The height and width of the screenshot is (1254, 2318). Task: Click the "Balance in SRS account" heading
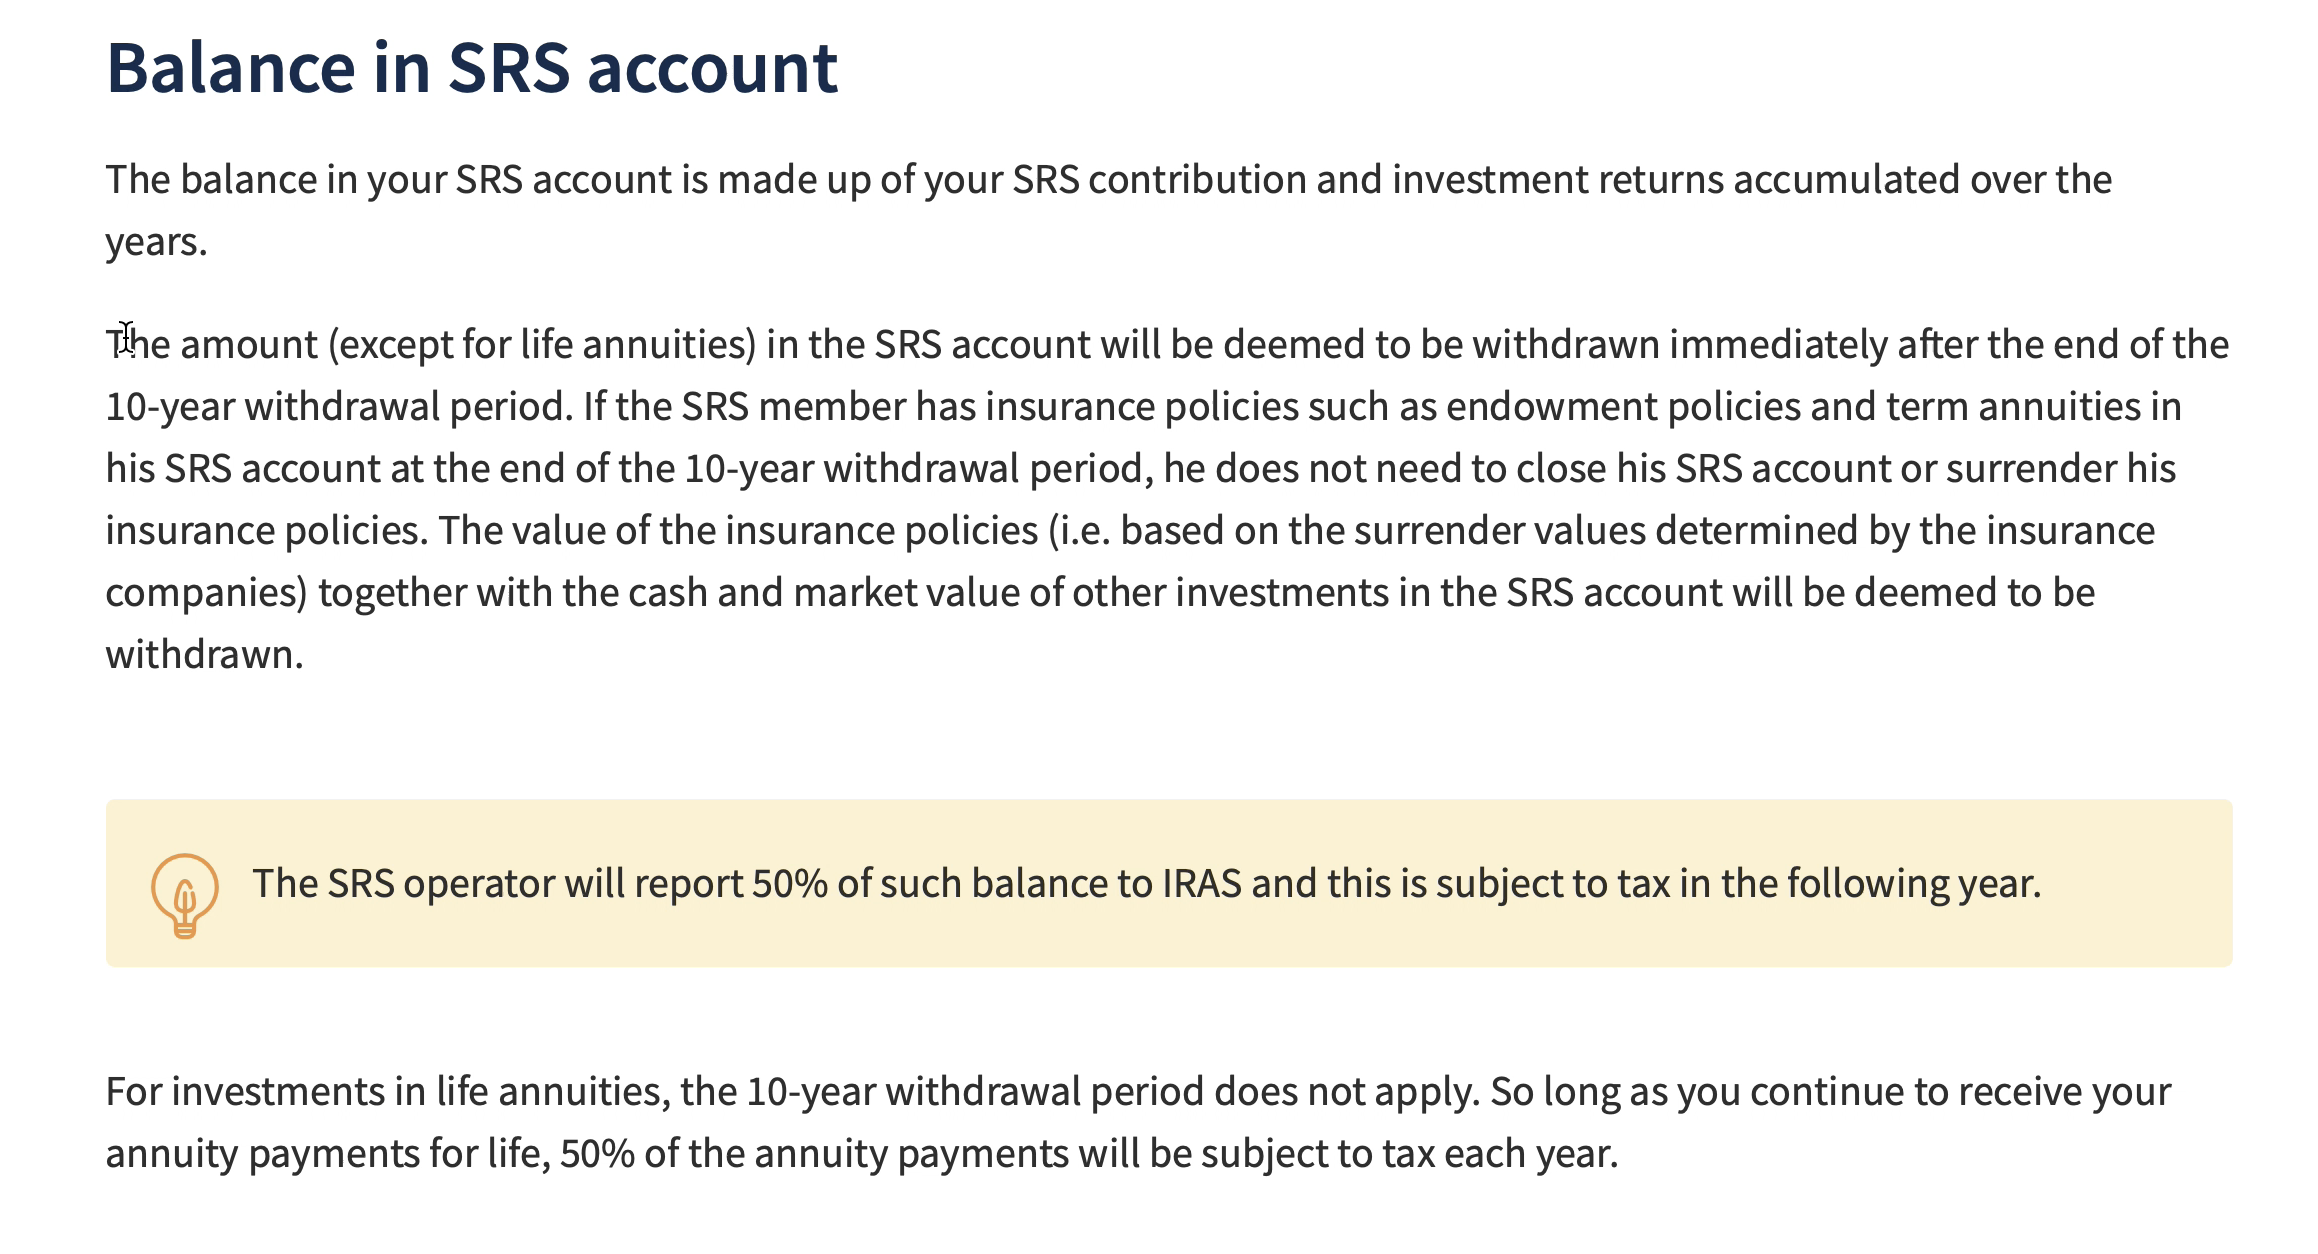click(471, 68)
